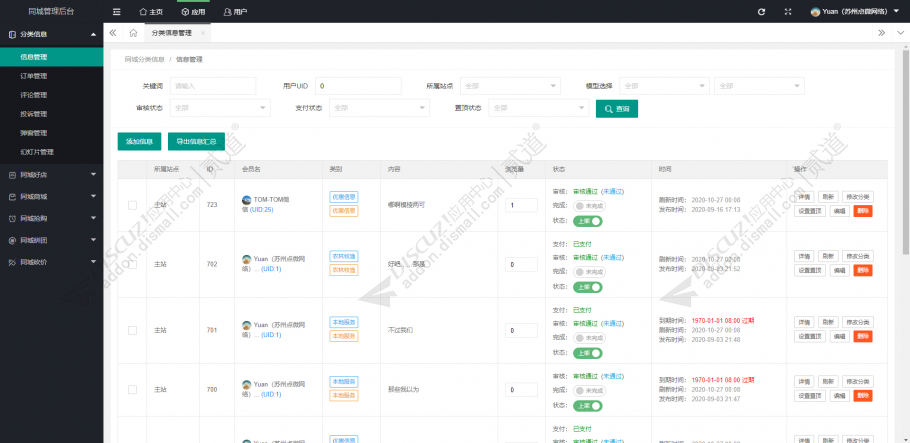This screenshot has width=910, height=443.
Task: Click the 关键词 input field
Action: coord(206,86)
